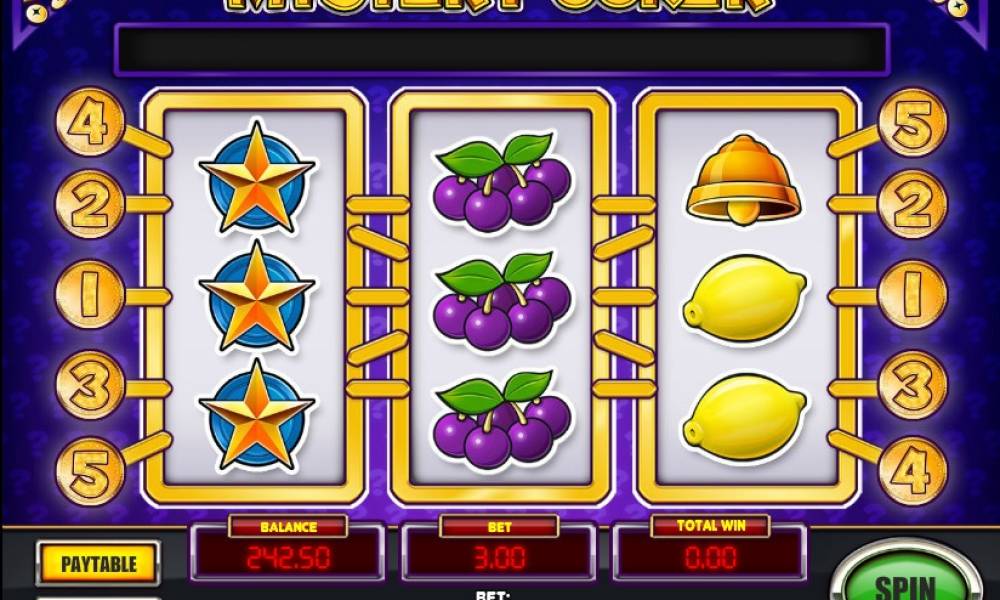Click the top star symbol on reel one
This screenshot has width=1000, height=600.
click(256, 179)
